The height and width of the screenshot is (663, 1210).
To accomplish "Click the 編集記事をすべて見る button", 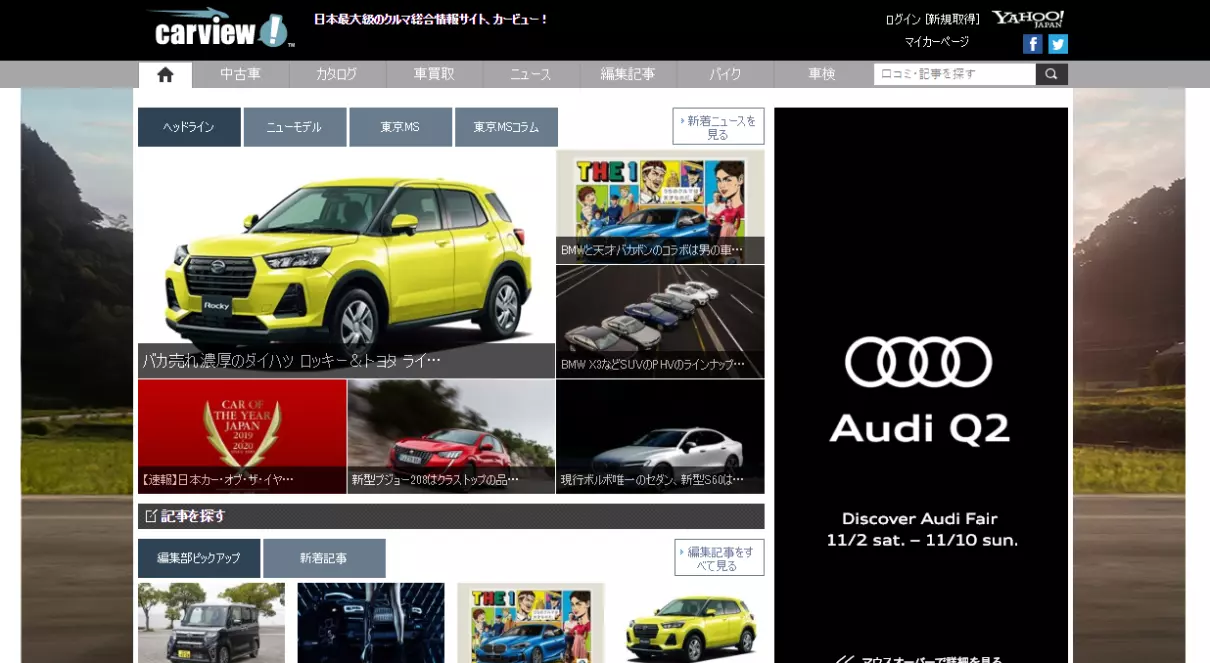I will click(720, 558).
